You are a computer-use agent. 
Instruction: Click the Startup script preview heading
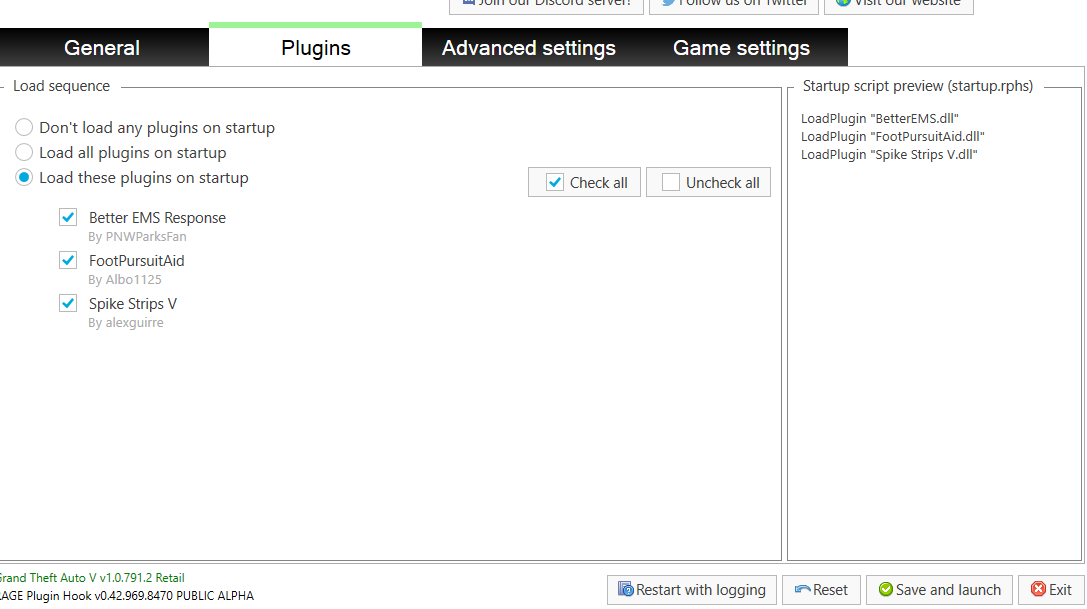[918, 86]
